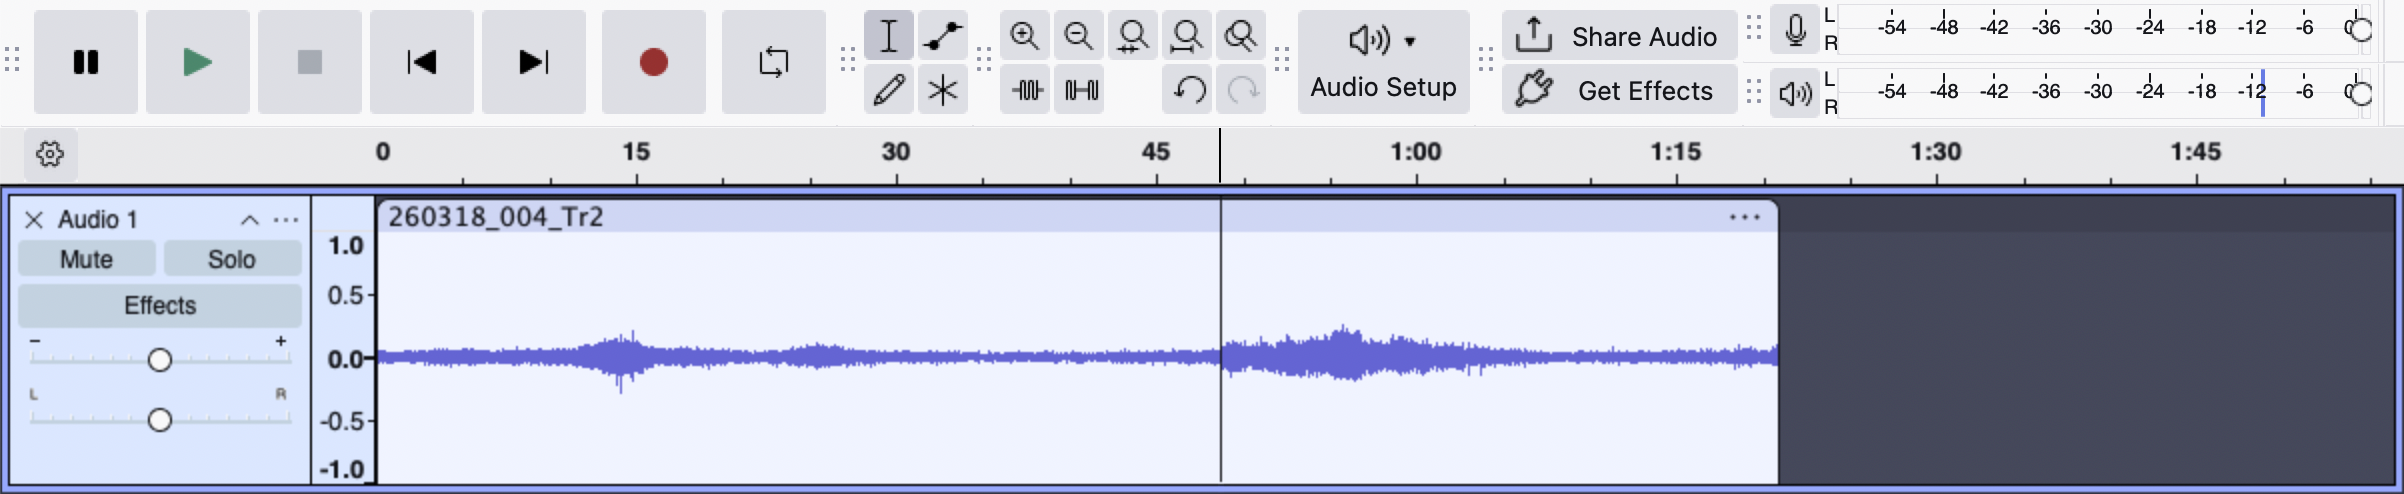The image size is (2404, 494).
Task: Fit project to width zoom icon
Action: 1187,36
